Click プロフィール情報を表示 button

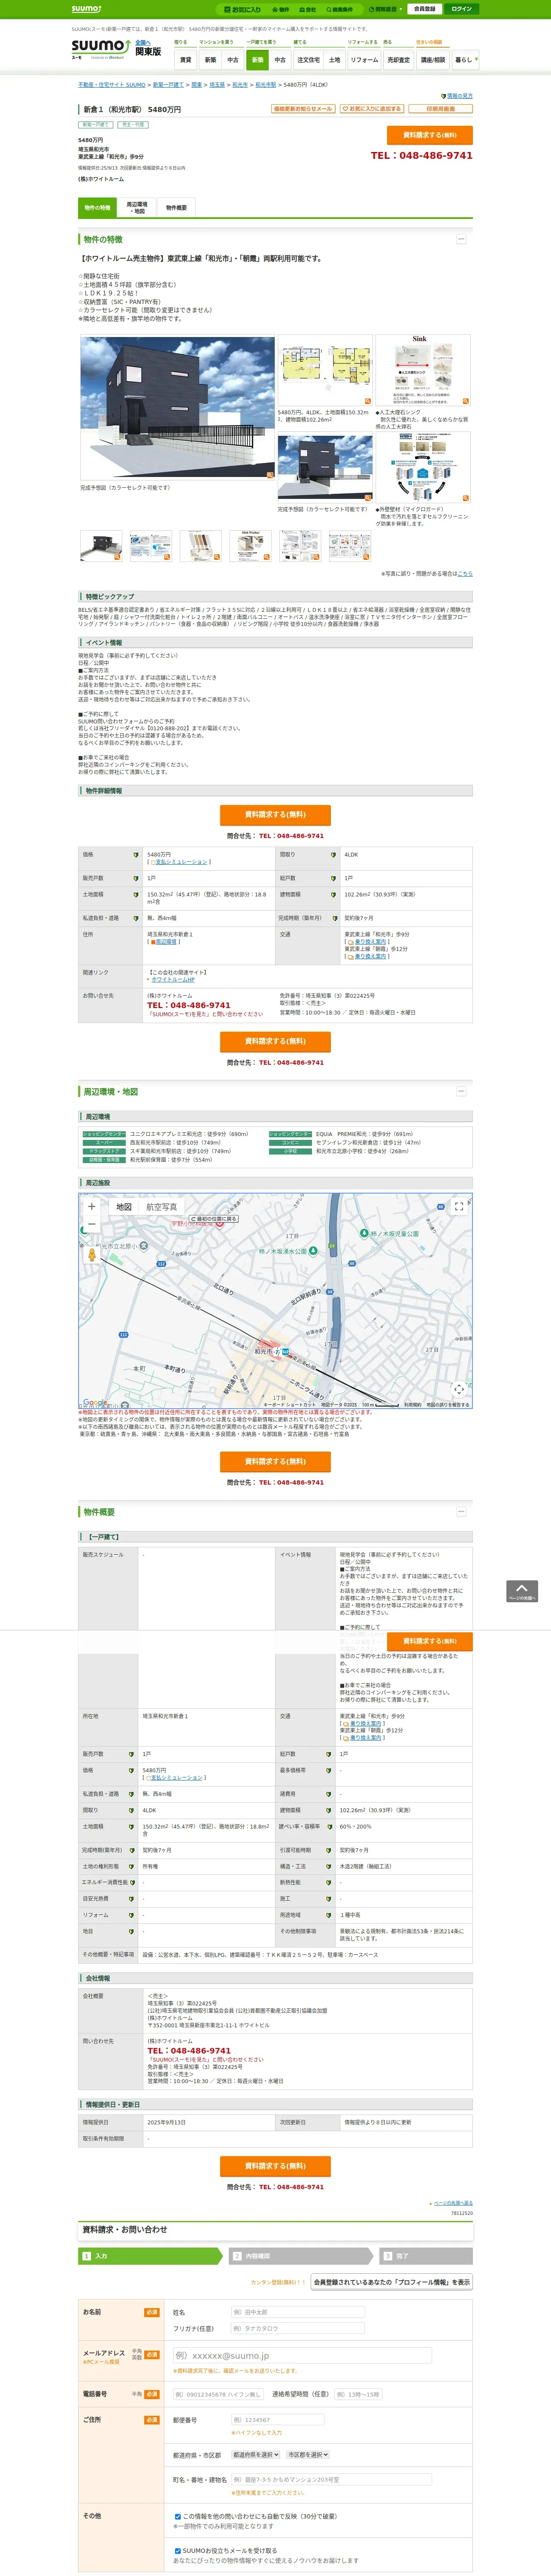point(392,2282)
